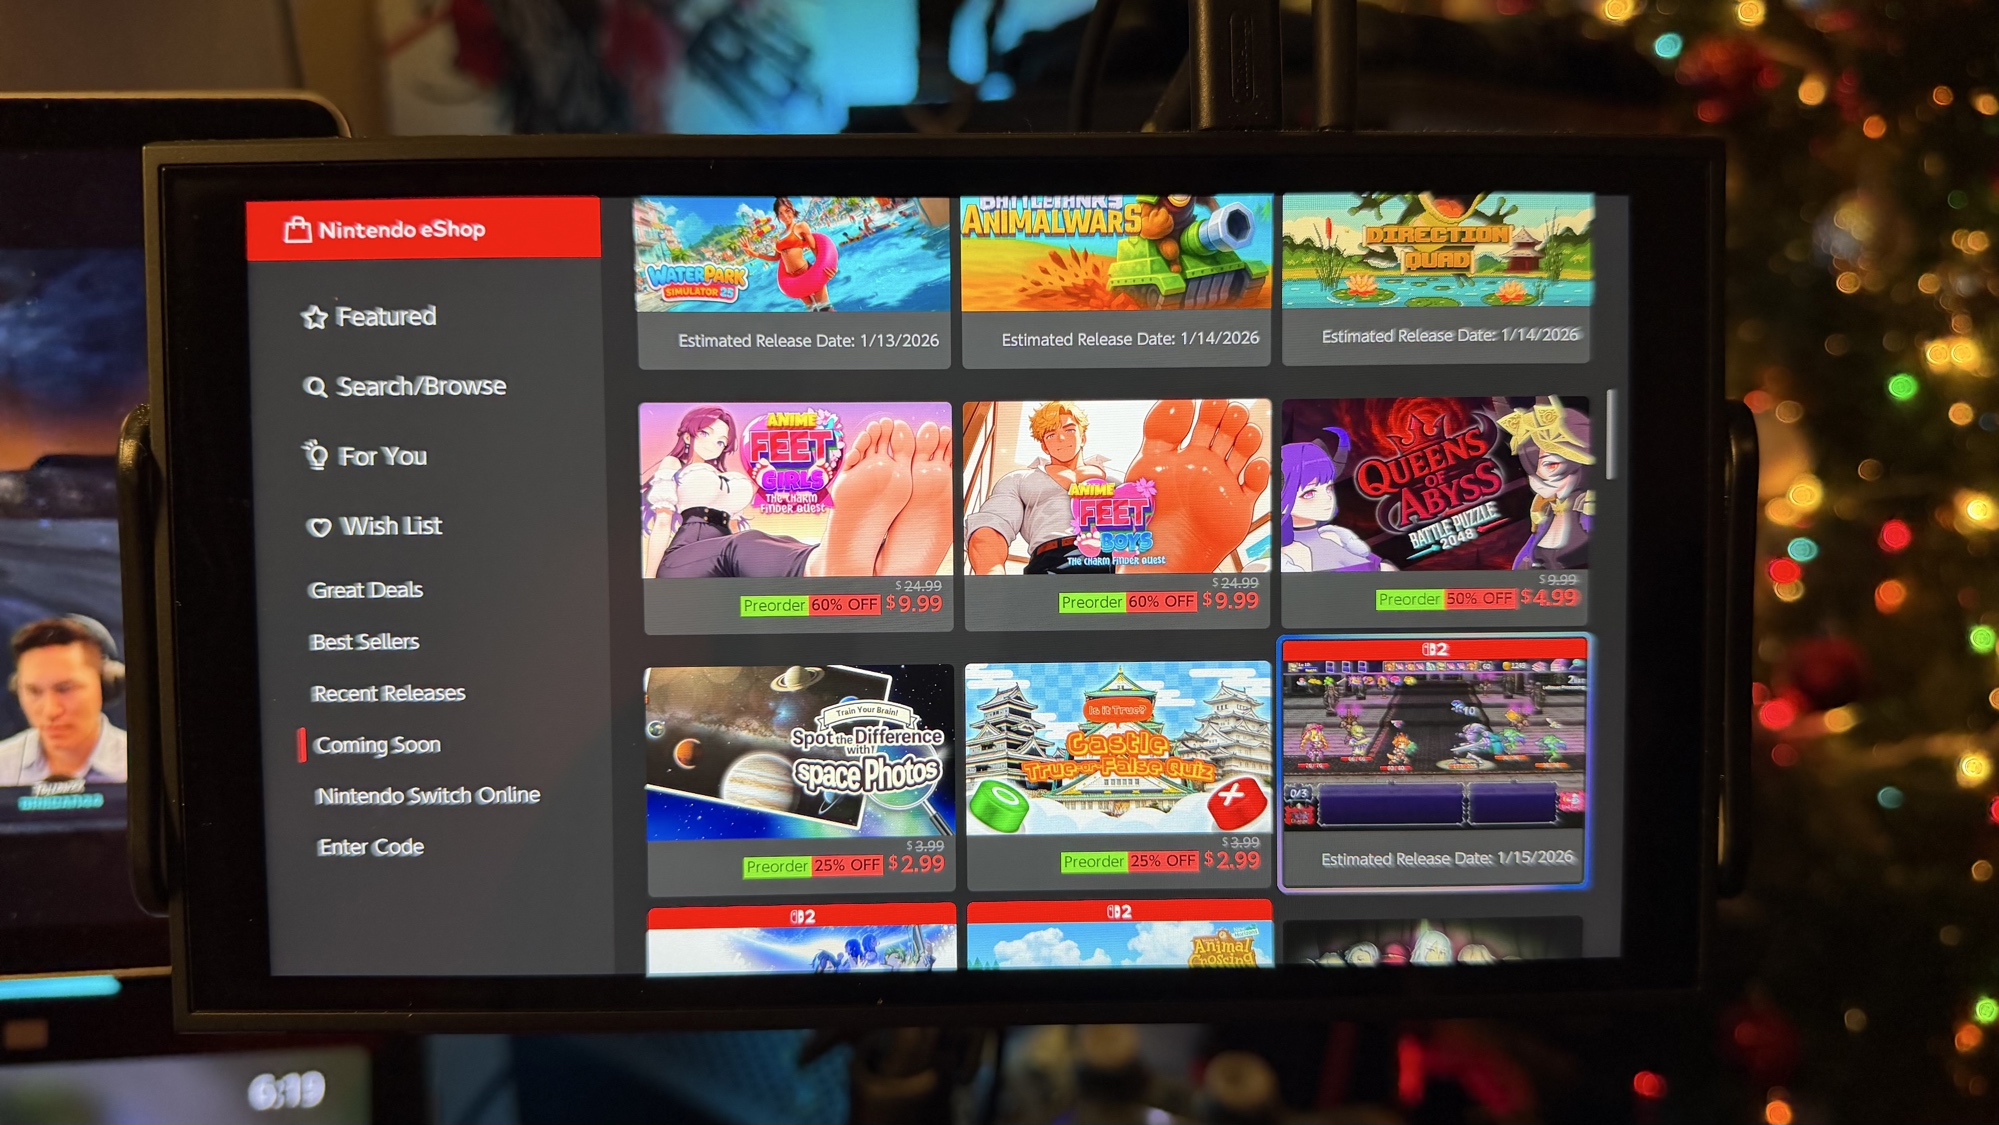
Task: Click the Search/Browse magnifier icon
Action: [315, 387]
